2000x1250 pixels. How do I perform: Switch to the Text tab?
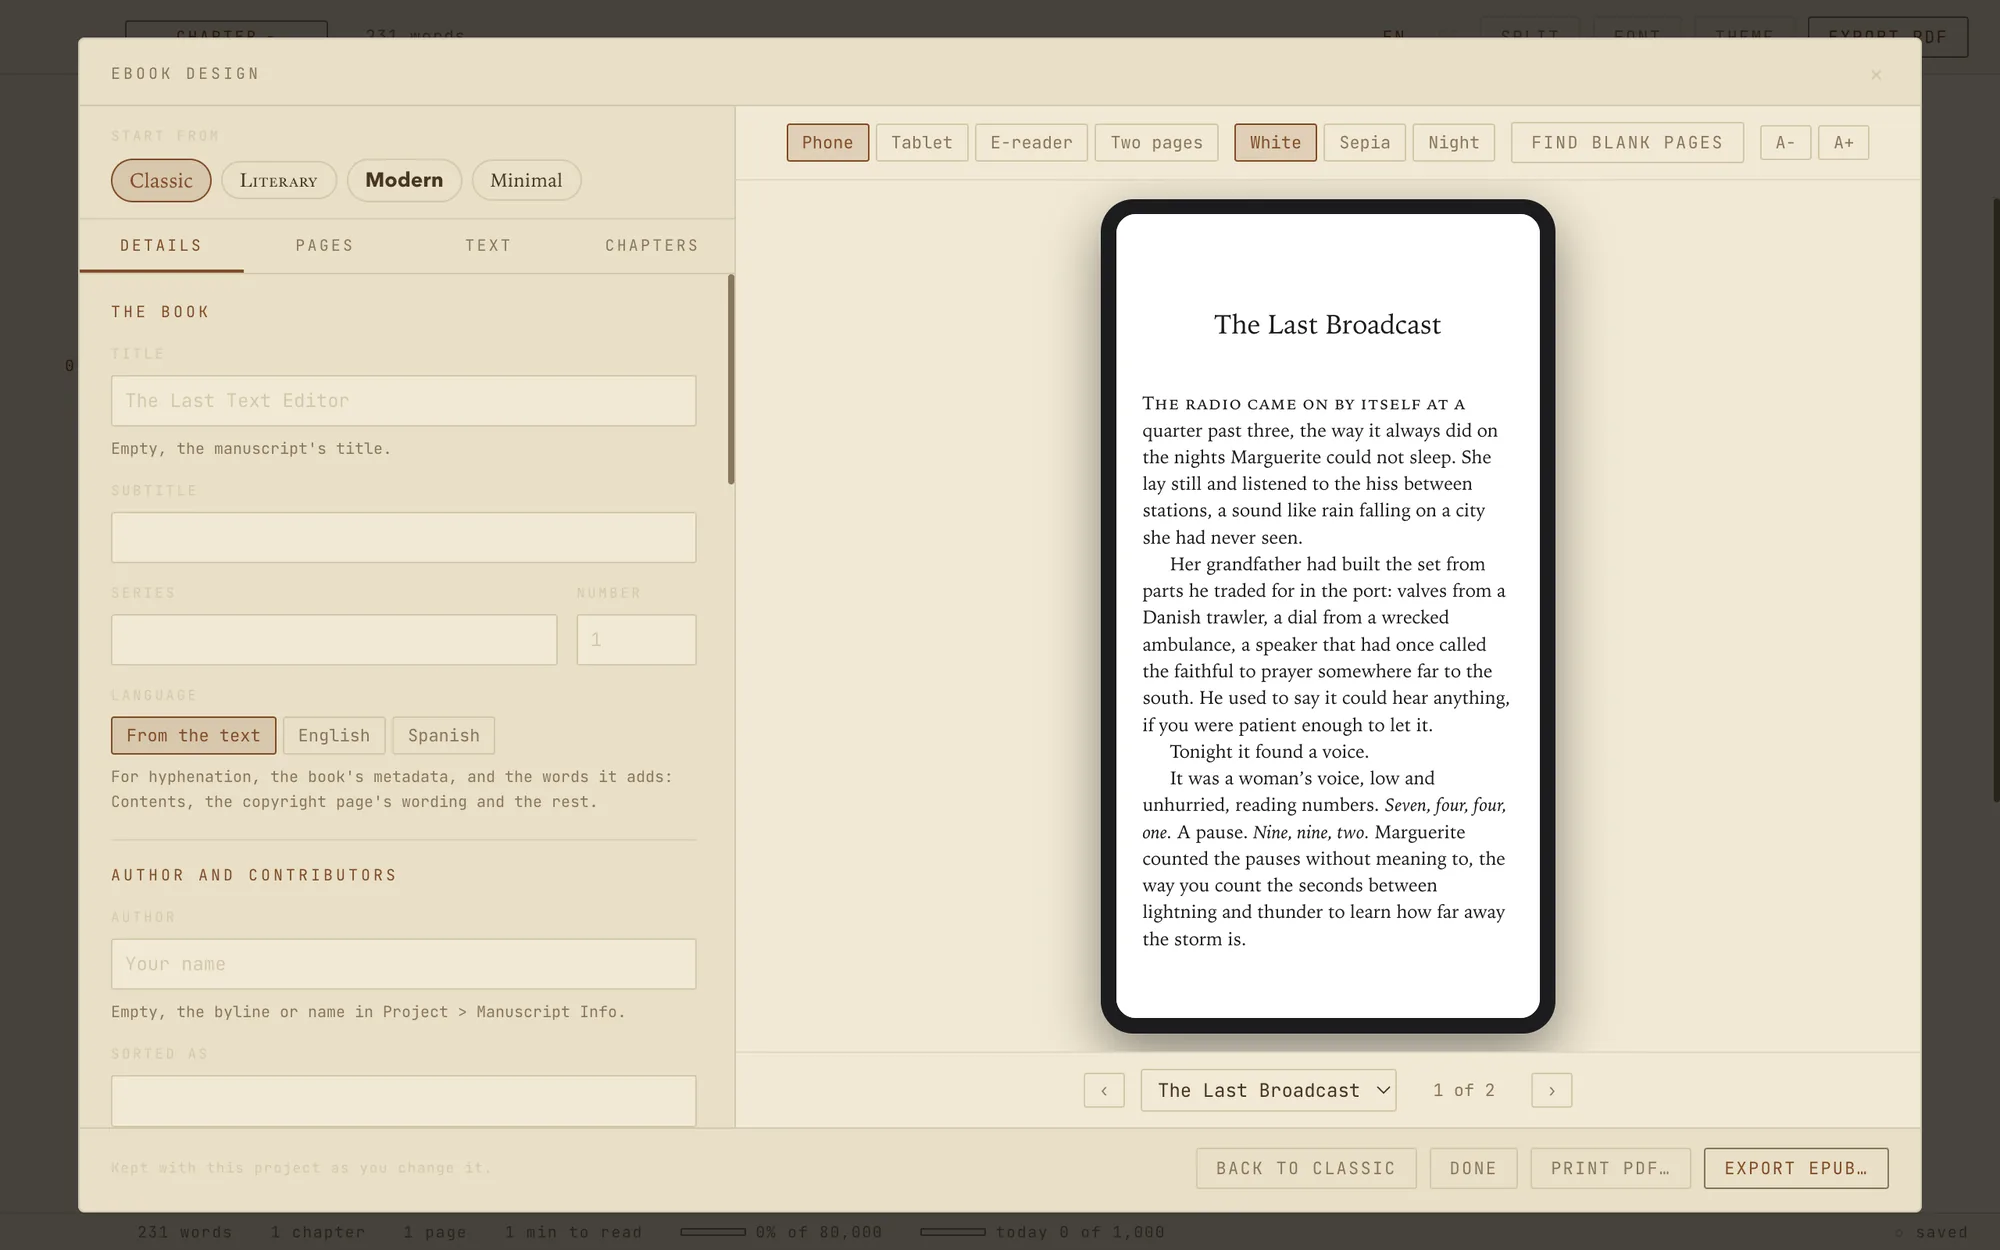pos(488,246)
